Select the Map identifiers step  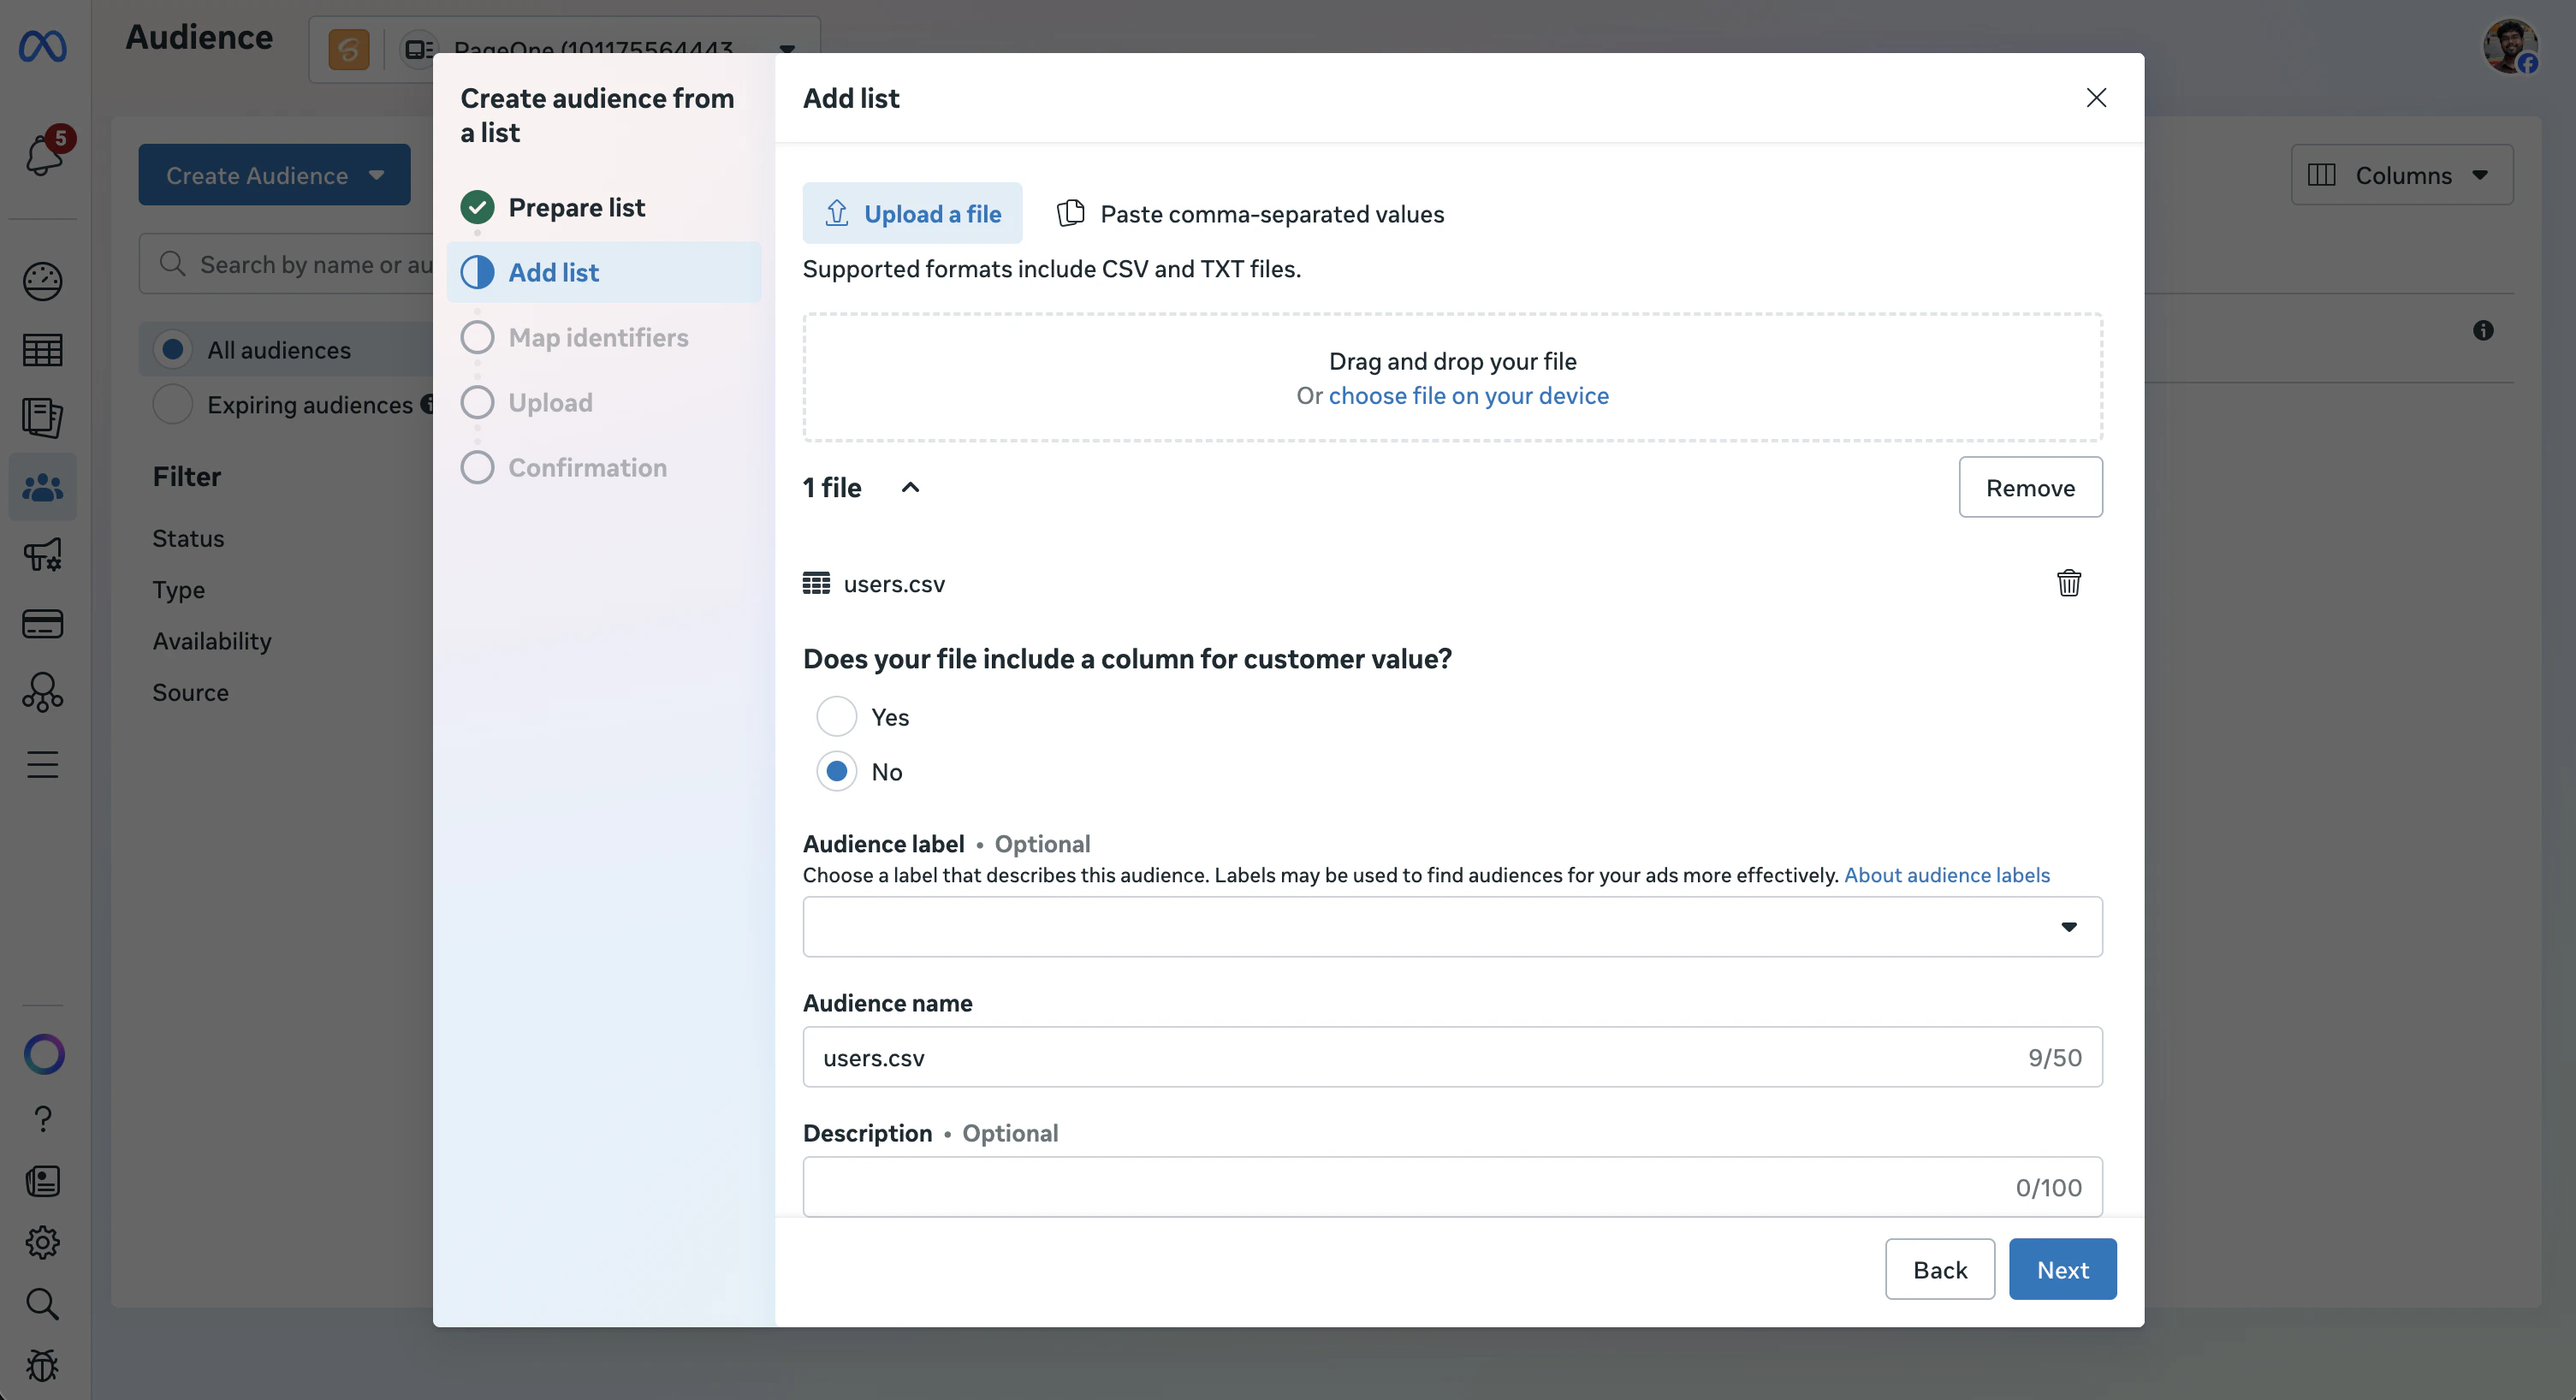click(x=597, y=337)
